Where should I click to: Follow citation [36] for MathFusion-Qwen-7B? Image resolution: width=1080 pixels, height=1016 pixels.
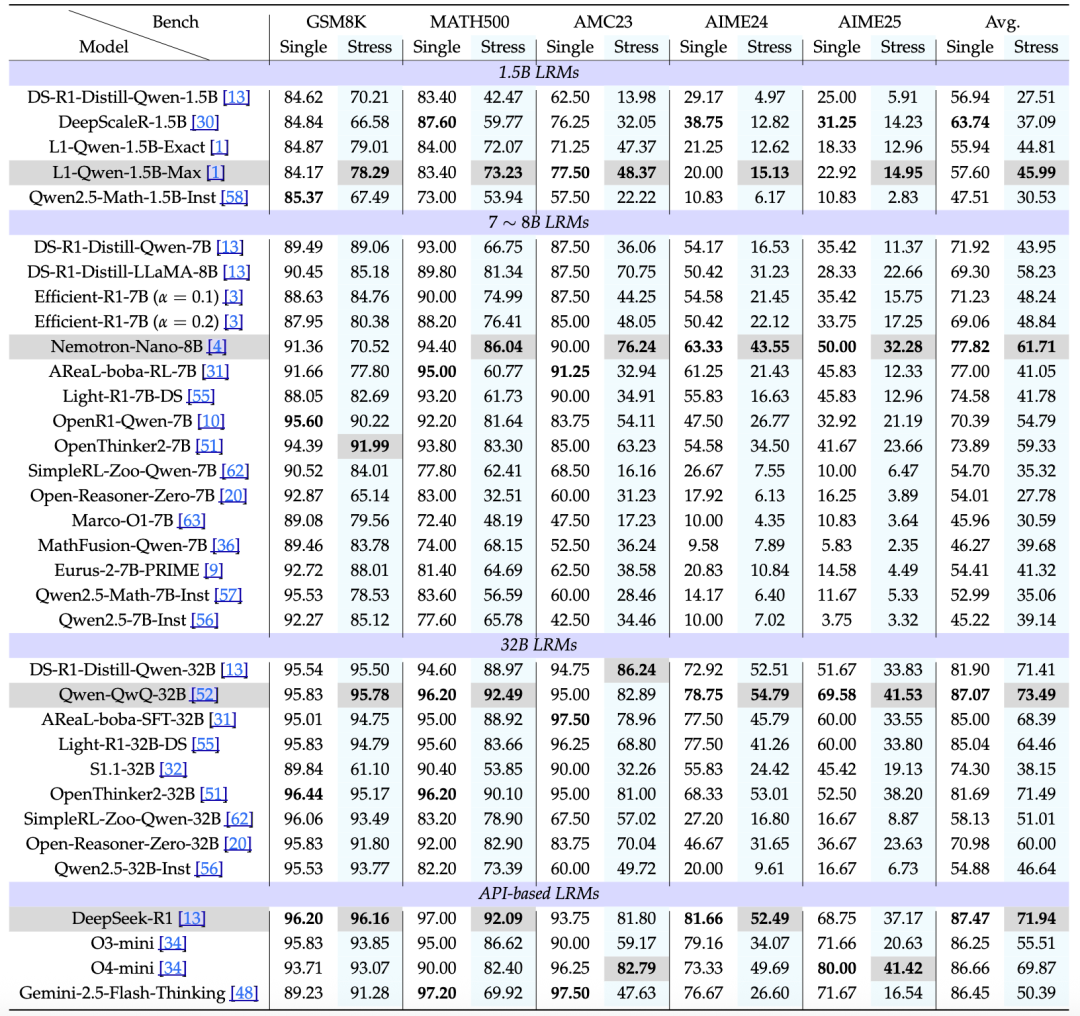point(225,545)
